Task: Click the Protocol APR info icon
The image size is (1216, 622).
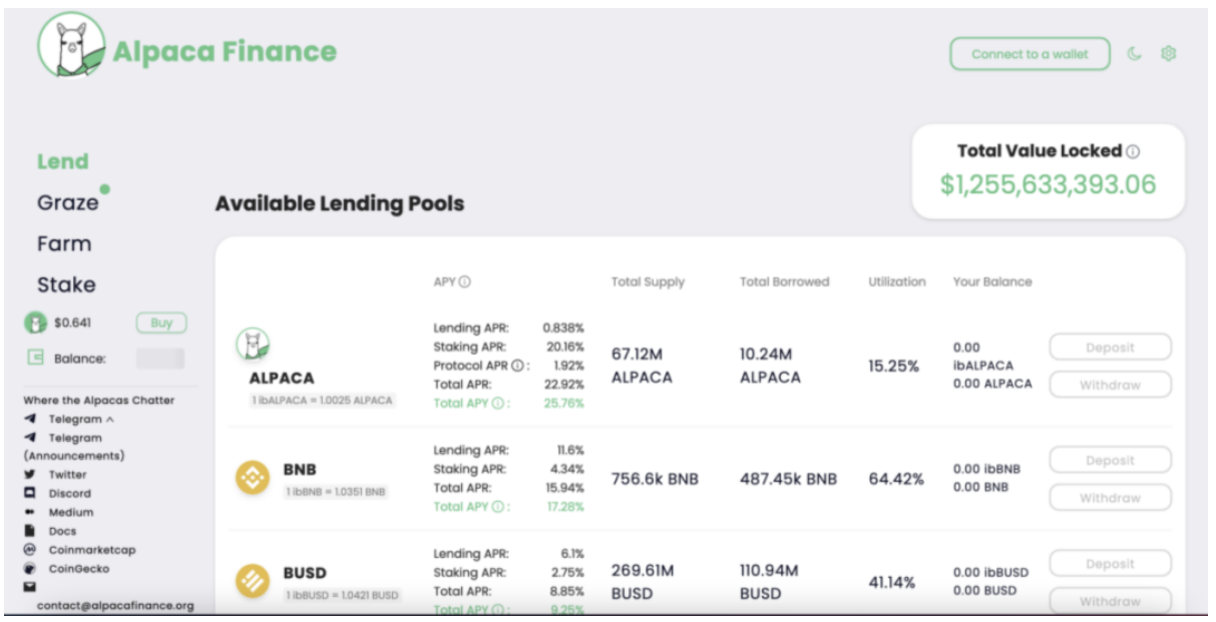Action: click(x=518, y=366)
